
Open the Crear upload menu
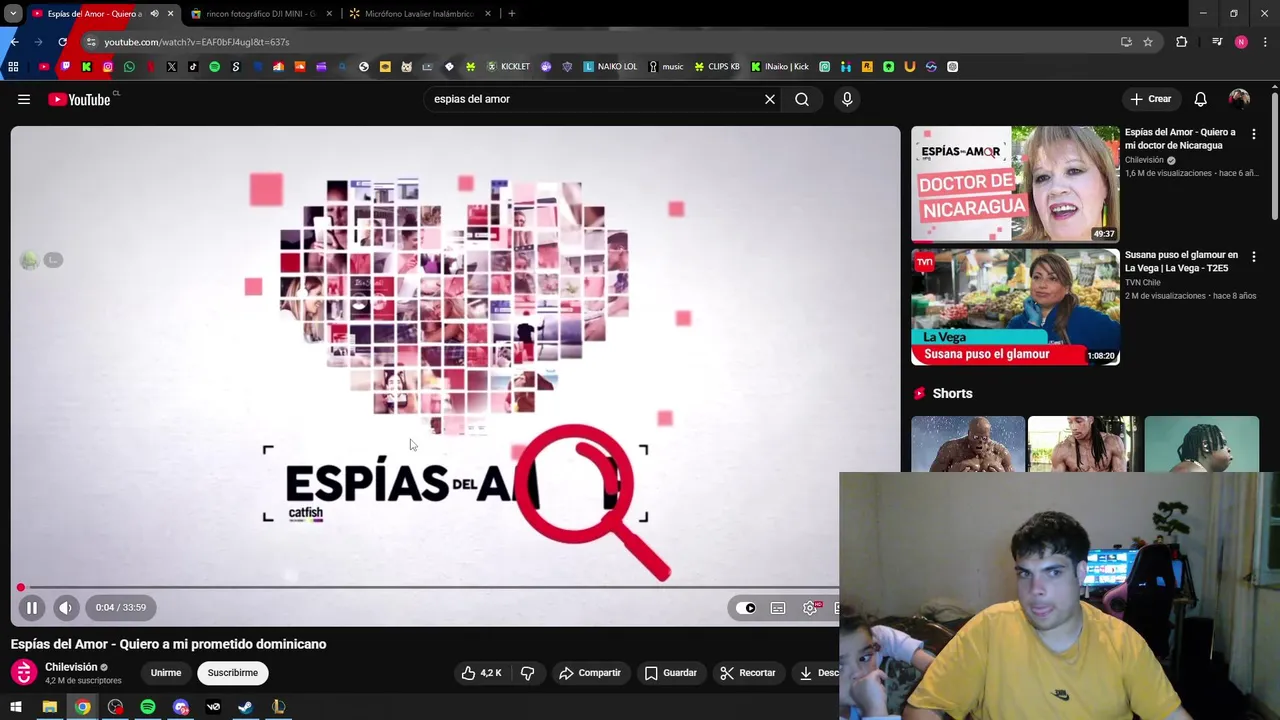(x=1151, y=99)
